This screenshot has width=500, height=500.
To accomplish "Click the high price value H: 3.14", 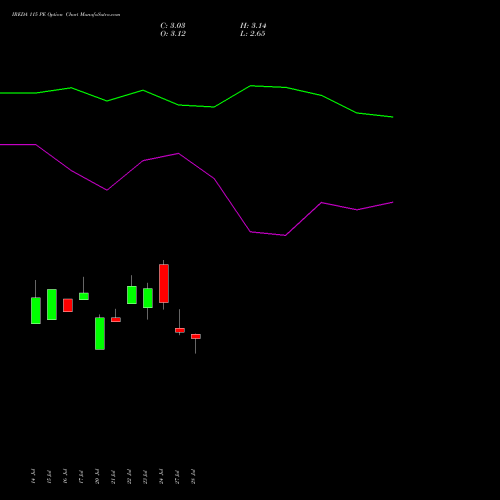I will (x=253, y=26).
